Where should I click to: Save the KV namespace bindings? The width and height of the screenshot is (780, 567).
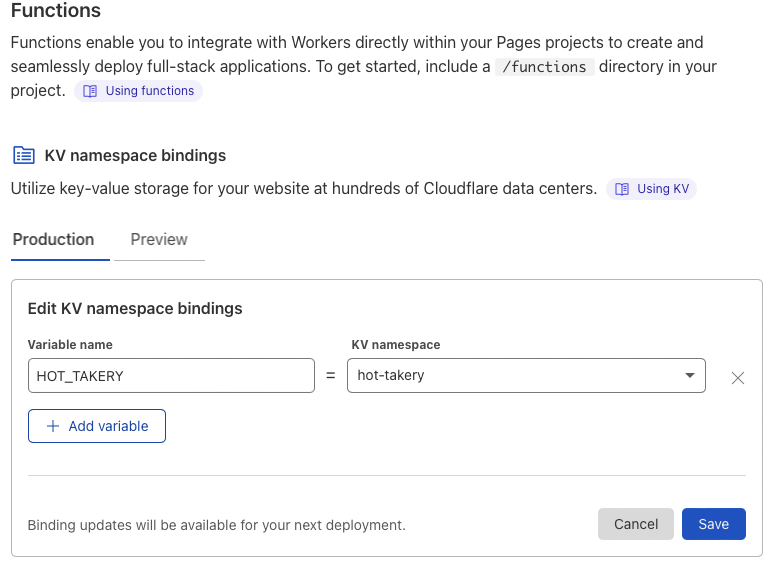click(x=713, y=524)
